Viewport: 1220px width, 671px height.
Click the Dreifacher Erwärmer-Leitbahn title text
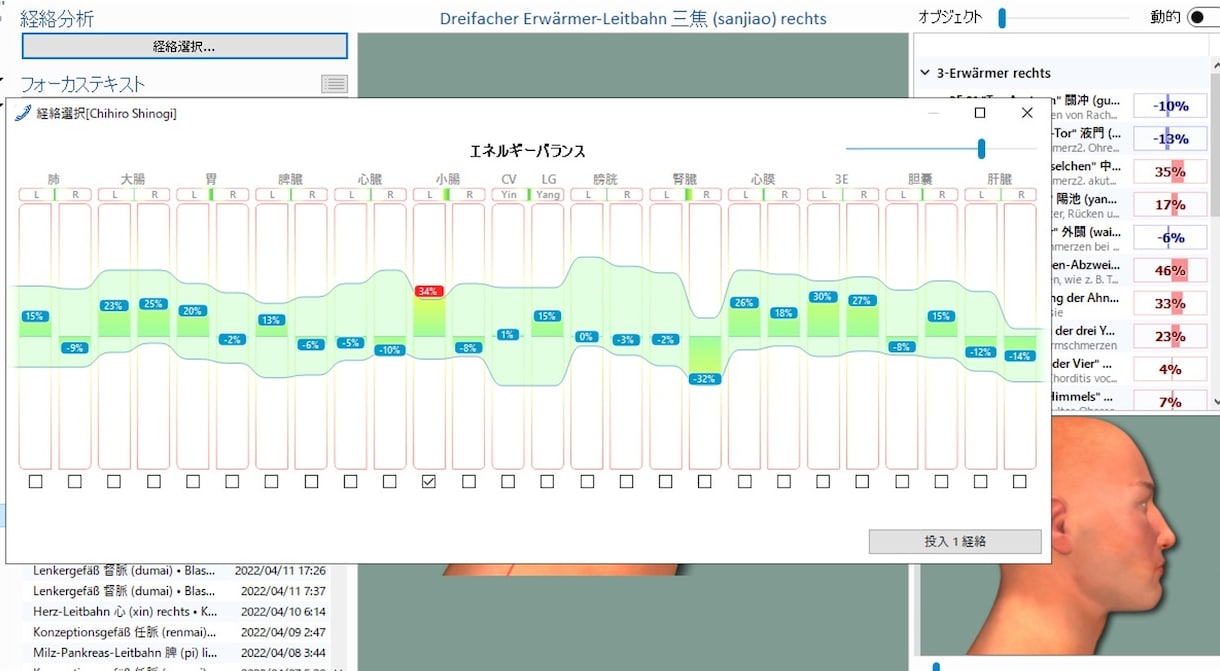pos(633,18)
